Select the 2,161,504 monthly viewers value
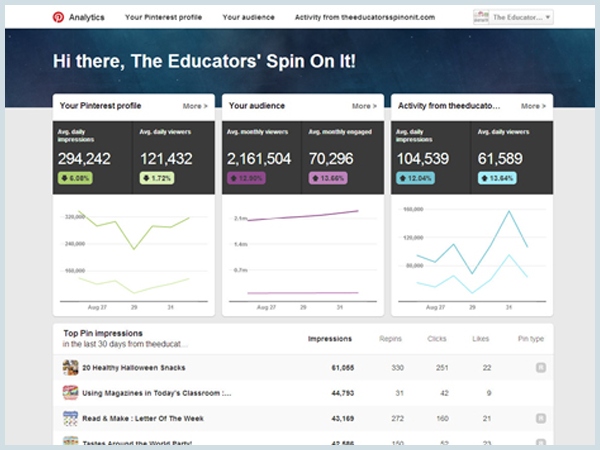The width and height of the screenshot is (600, 450). coord(259,159)
